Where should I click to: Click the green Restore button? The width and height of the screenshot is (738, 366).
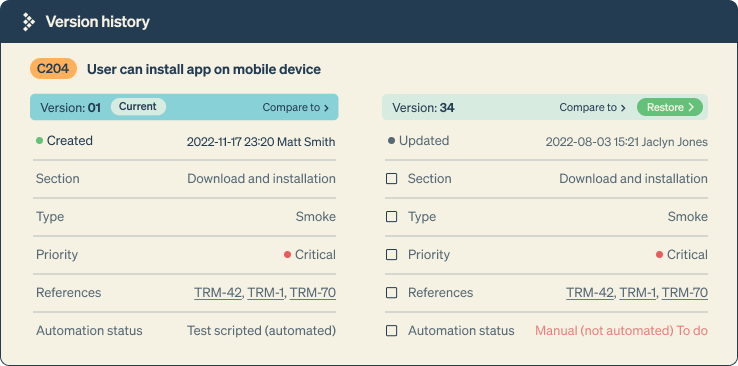pyautogui.click(x=670, y=107)
